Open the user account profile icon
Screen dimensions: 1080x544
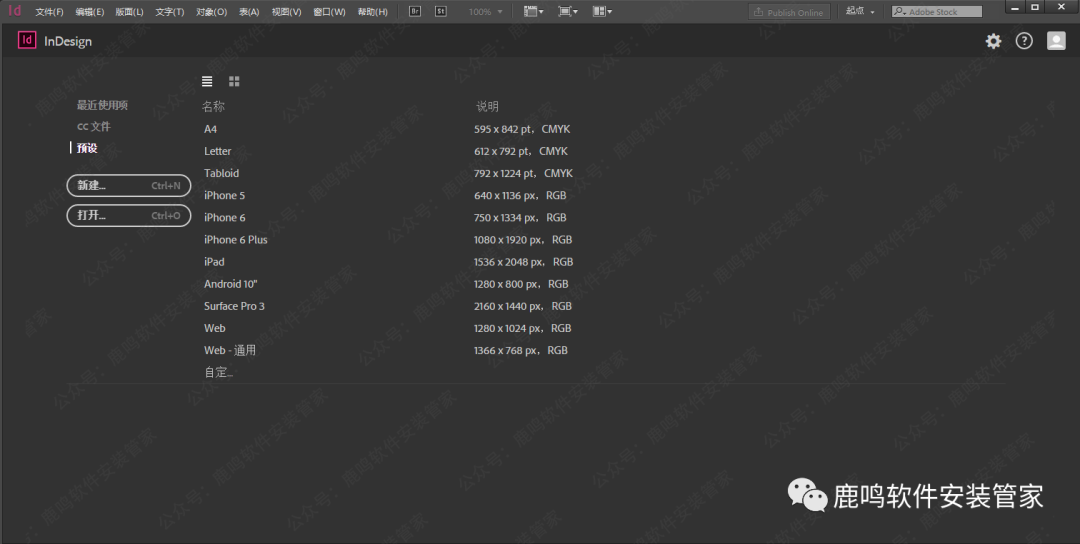1056,41
